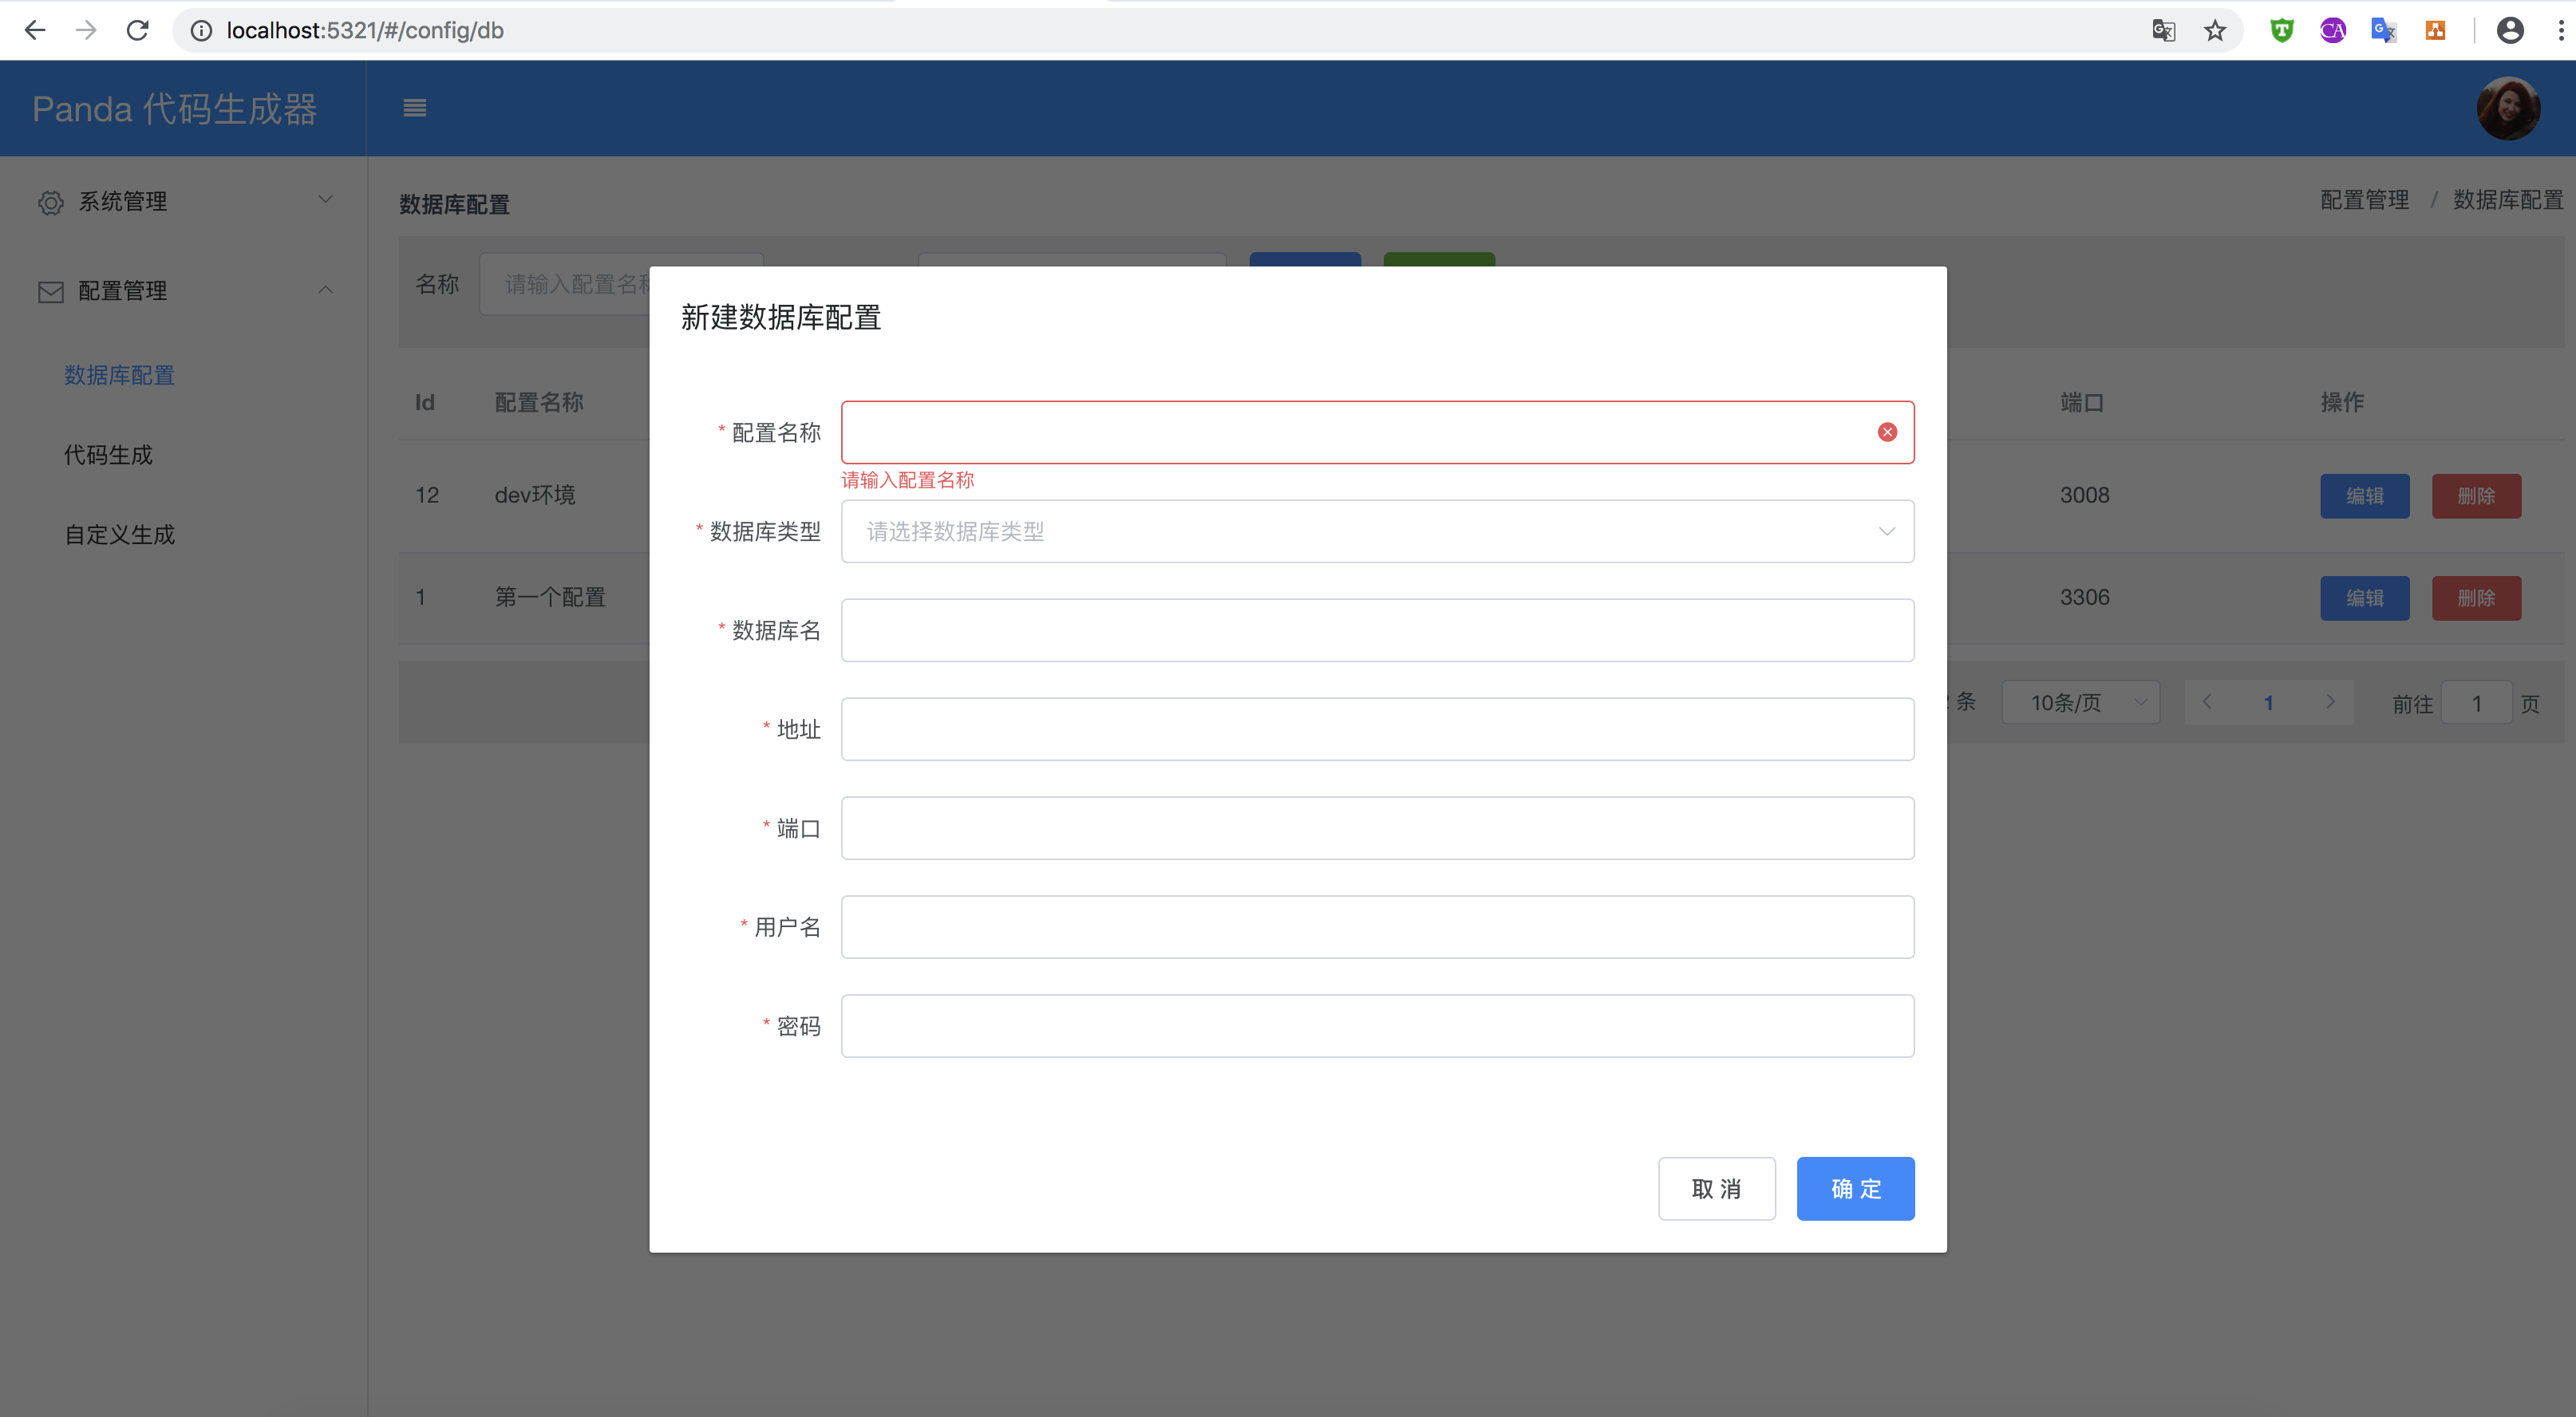The height and width of the screenshot is (1417, 2576).
Task: Click the browser back arrow
Action: [x=35, y=31]
